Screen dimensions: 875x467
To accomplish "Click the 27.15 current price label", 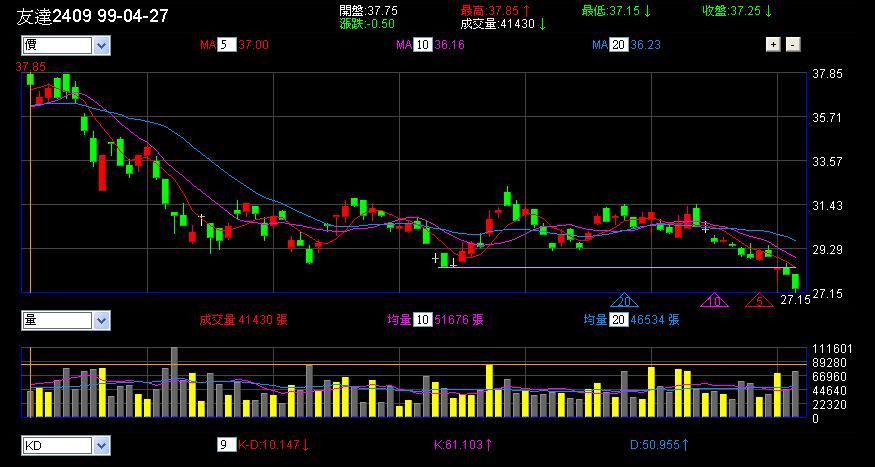I will click(794, 300).
